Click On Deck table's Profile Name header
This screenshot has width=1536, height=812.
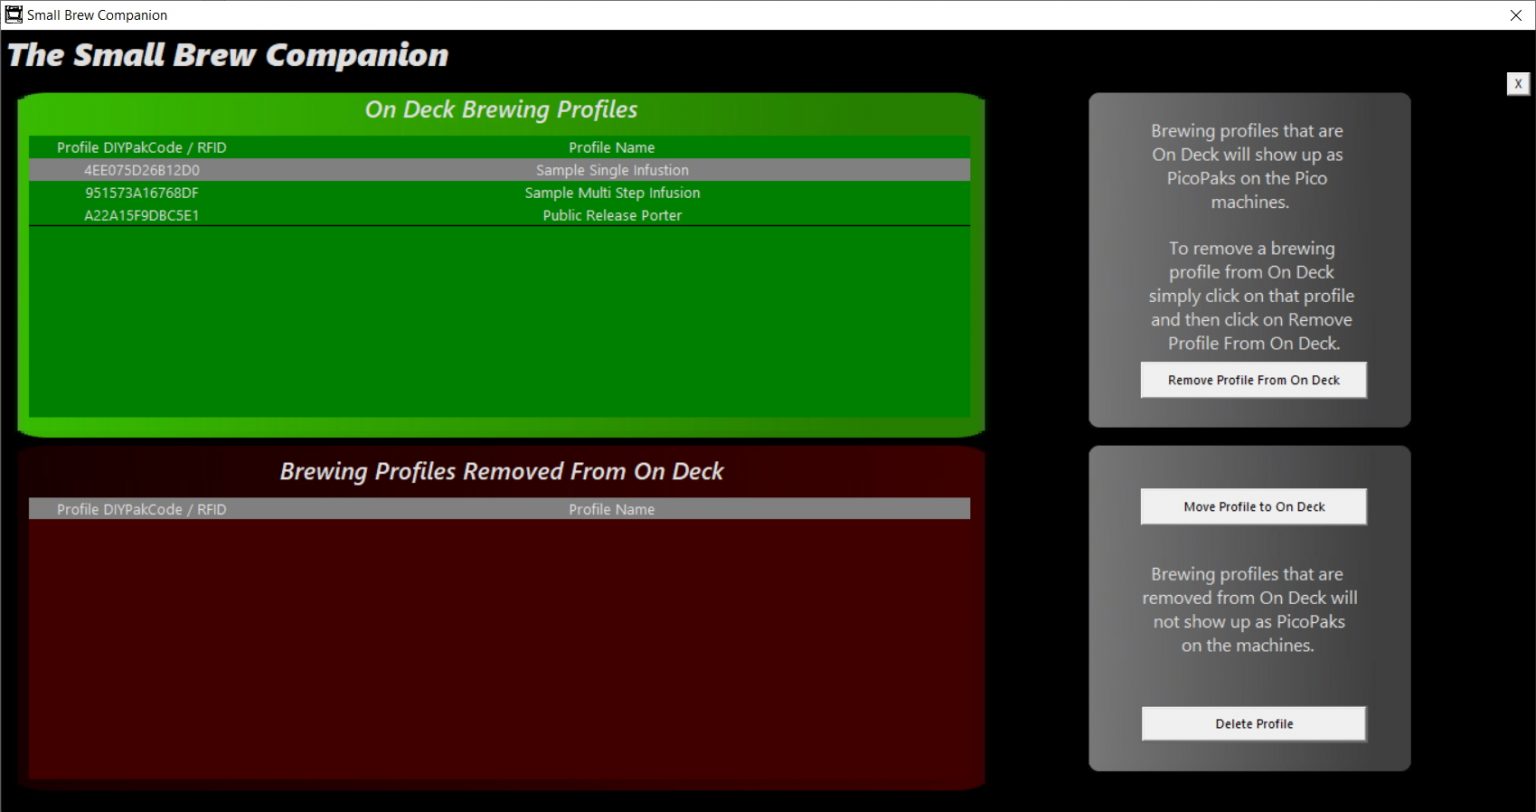tap(611, 147)
